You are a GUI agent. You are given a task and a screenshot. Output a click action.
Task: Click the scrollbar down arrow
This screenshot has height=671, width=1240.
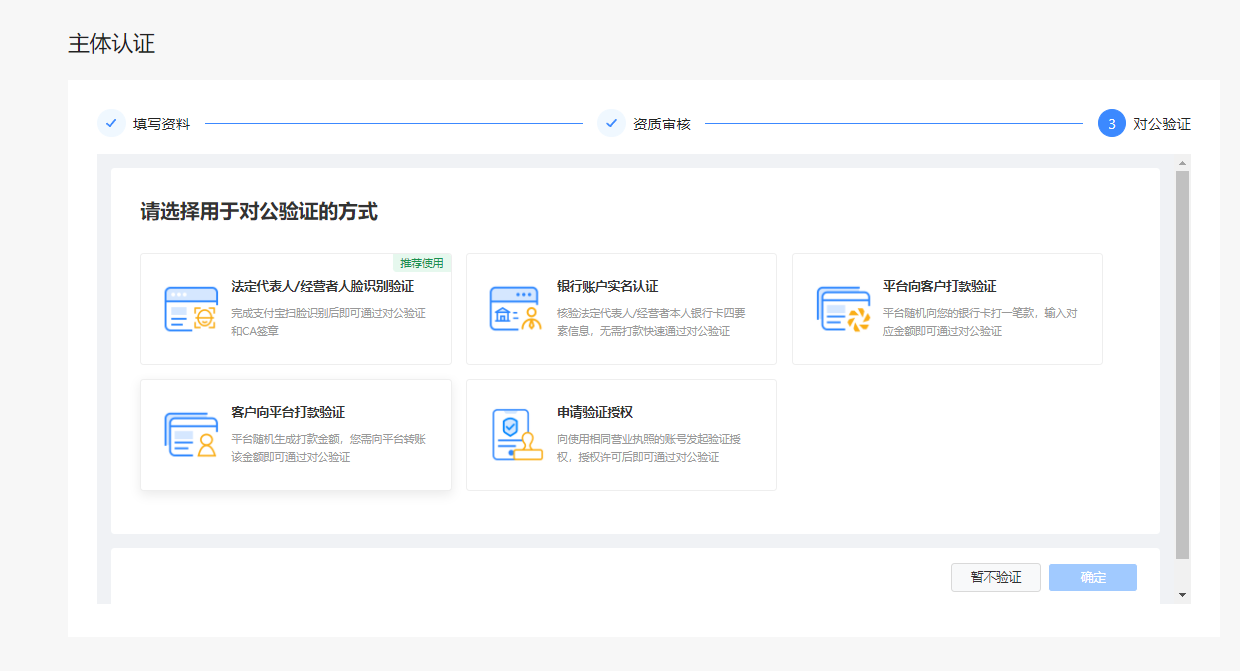point(1182,595)
